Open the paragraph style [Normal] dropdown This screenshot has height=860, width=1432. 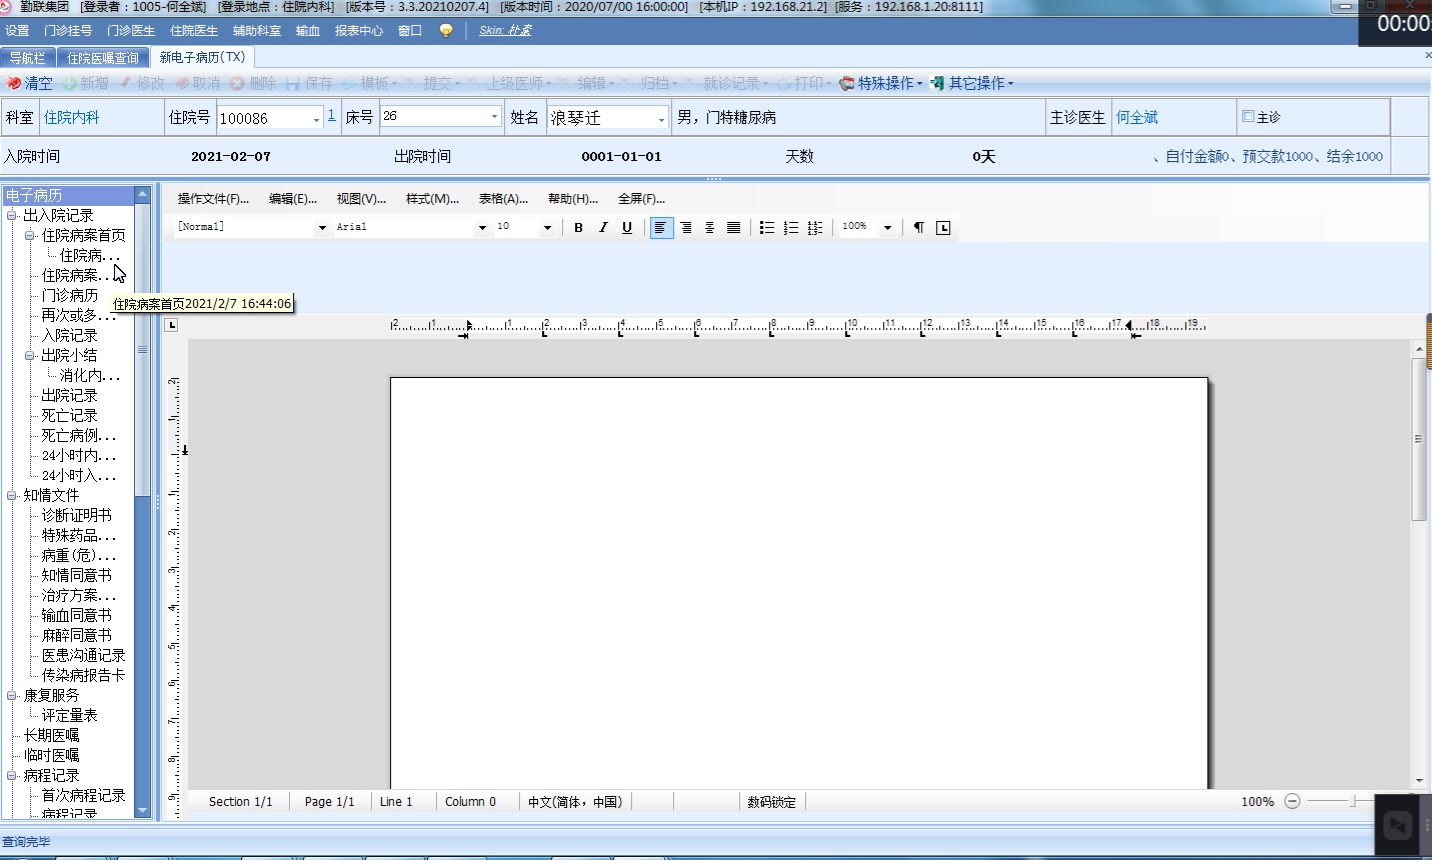tap(322, 228)
